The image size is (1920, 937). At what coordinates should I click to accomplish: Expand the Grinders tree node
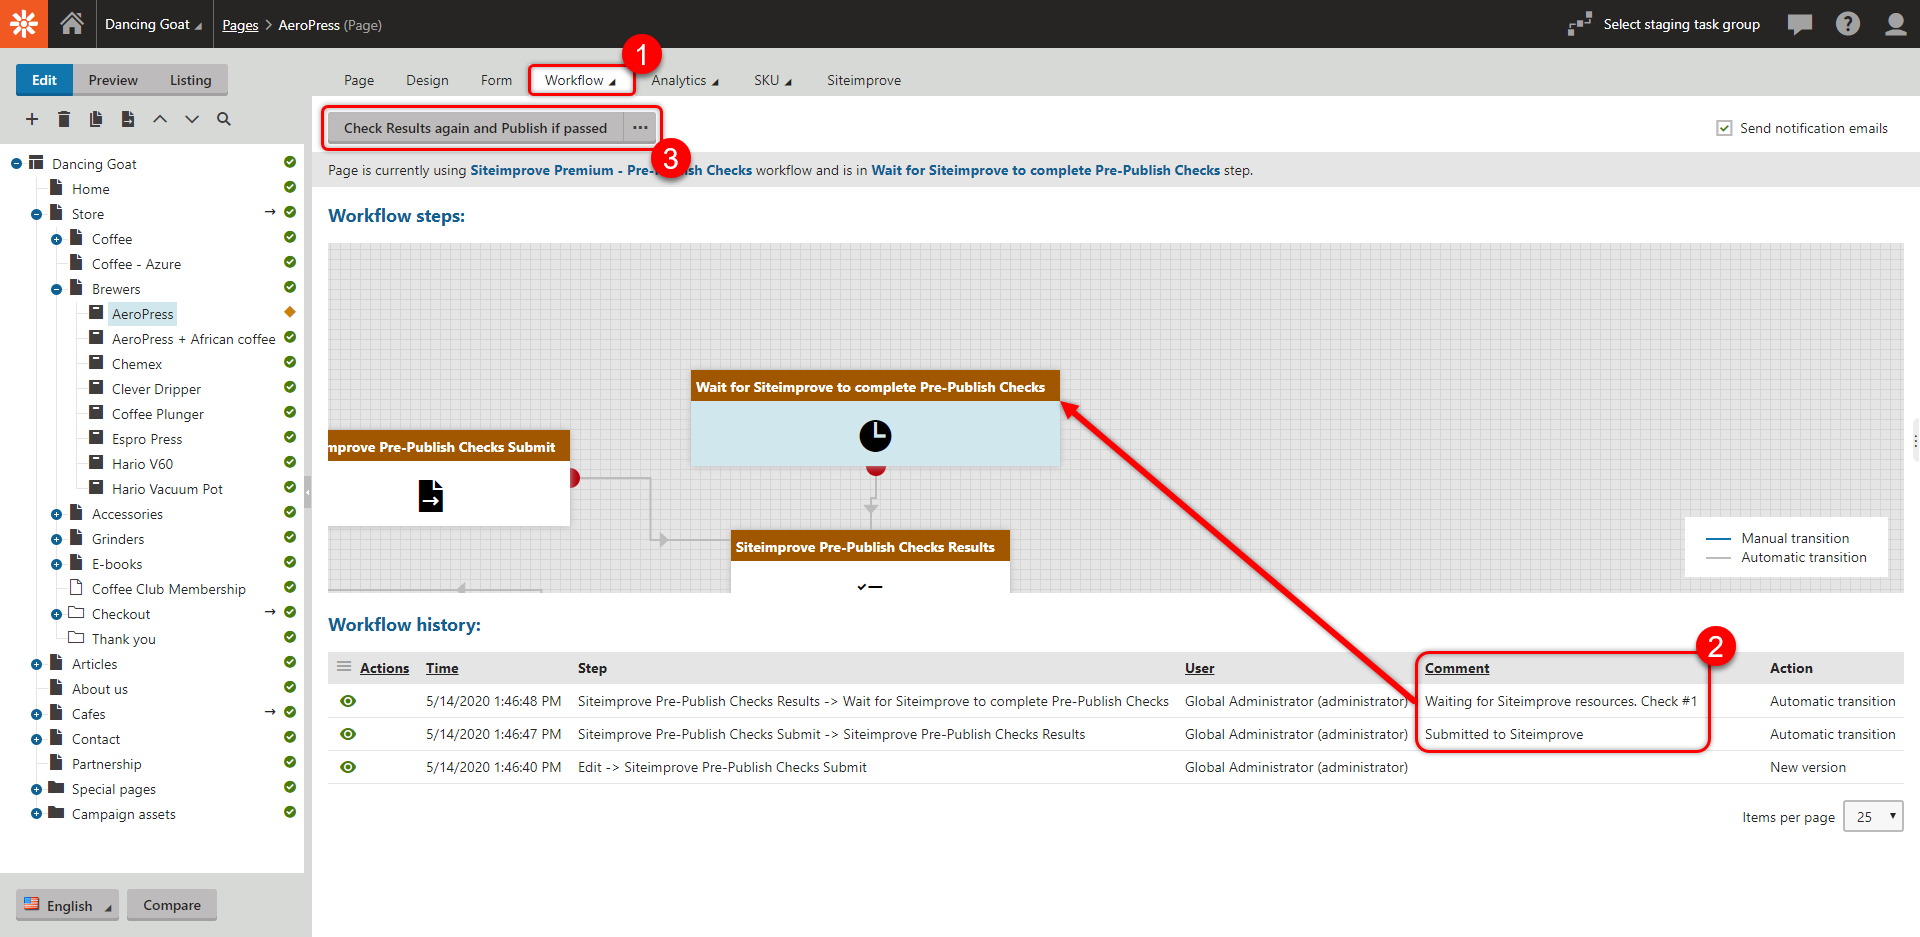(x=56, y=539)
